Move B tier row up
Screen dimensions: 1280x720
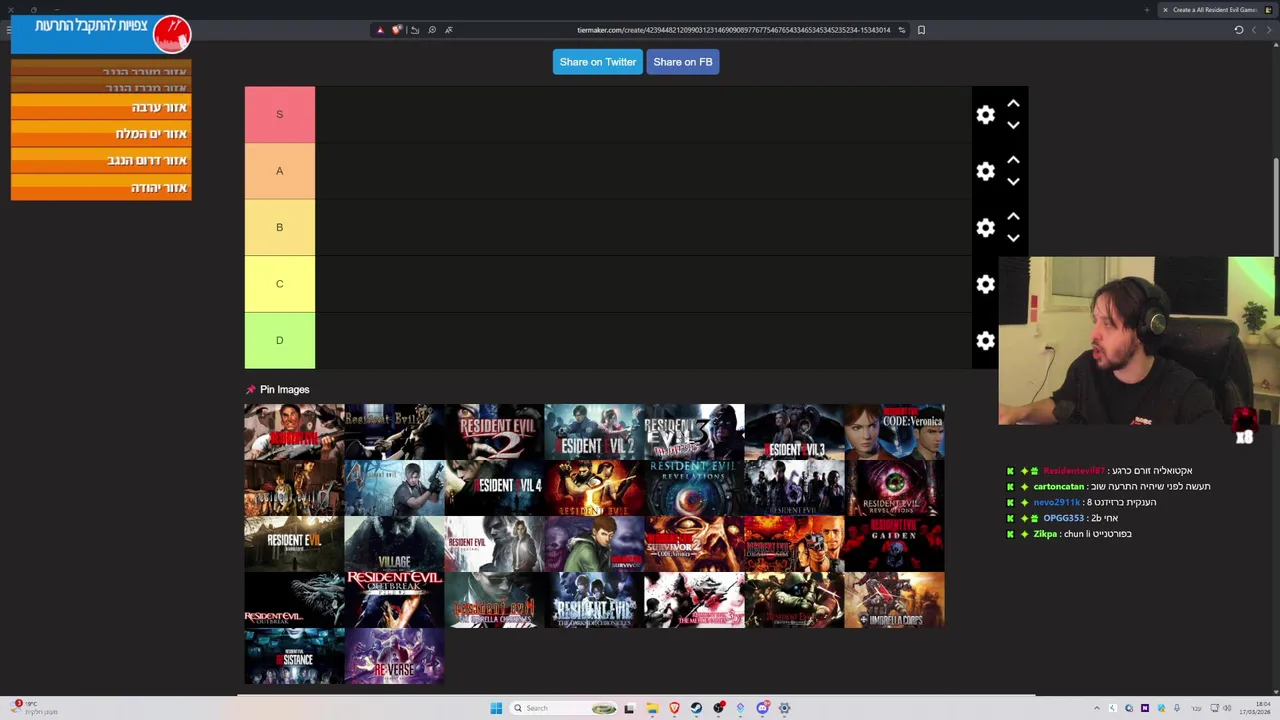point(1013,216)
